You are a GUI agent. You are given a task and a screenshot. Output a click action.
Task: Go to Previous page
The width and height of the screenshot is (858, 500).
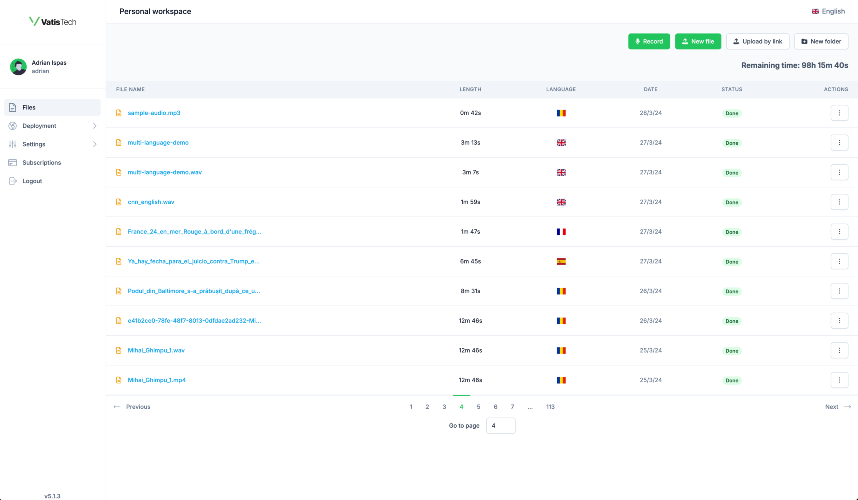[132, 407]
